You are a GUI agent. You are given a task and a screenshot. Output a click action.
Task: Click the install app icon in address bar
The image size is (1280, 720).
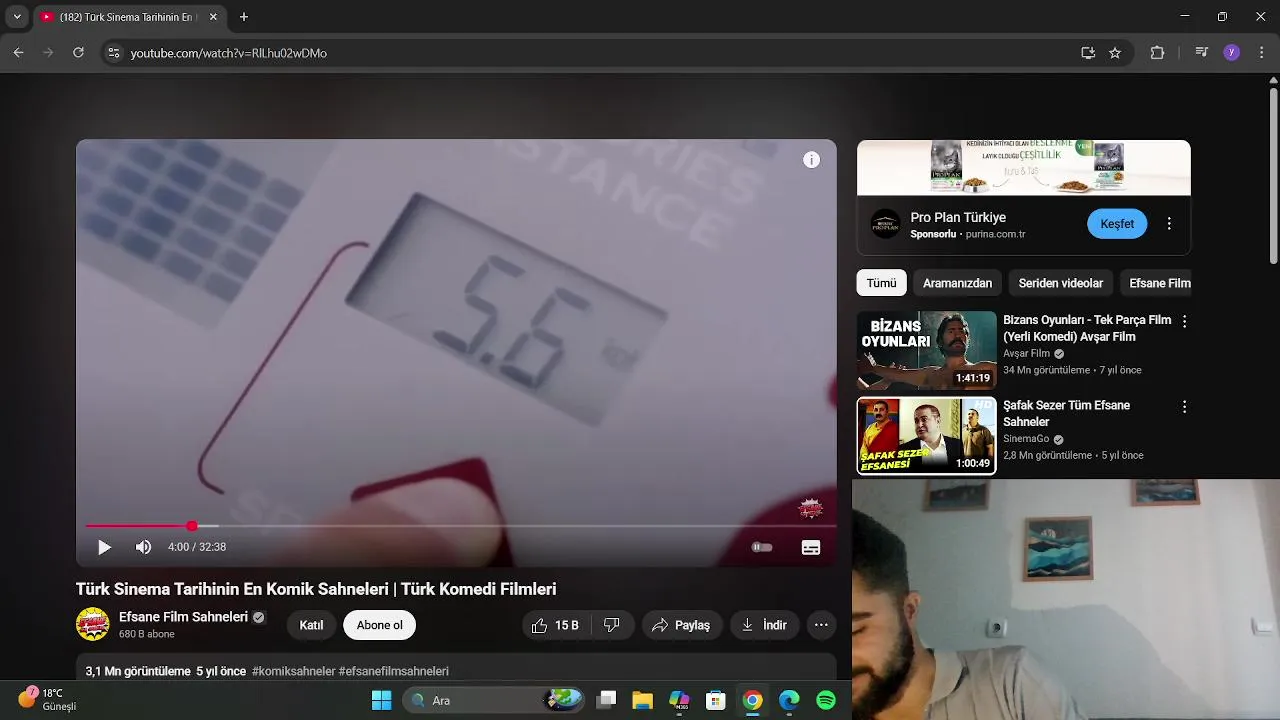click(x=1088, y=53)
